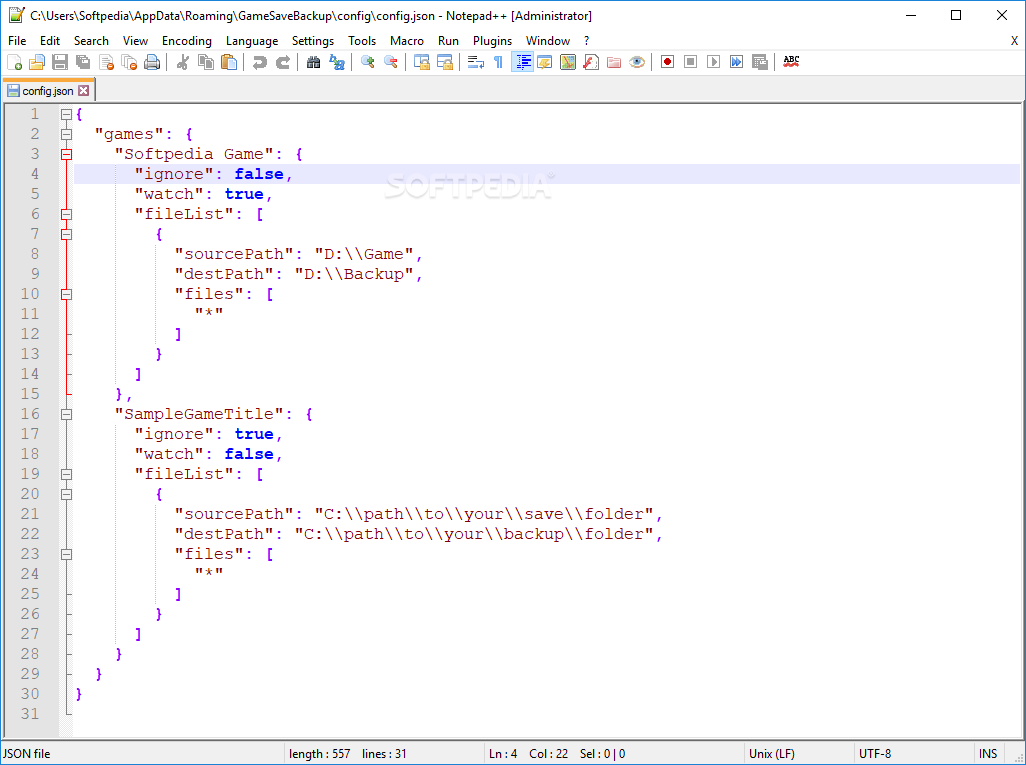Screen dimensions: 1026x765
Task: Open Find with the binoculars icon
Action: click(313, 62)
